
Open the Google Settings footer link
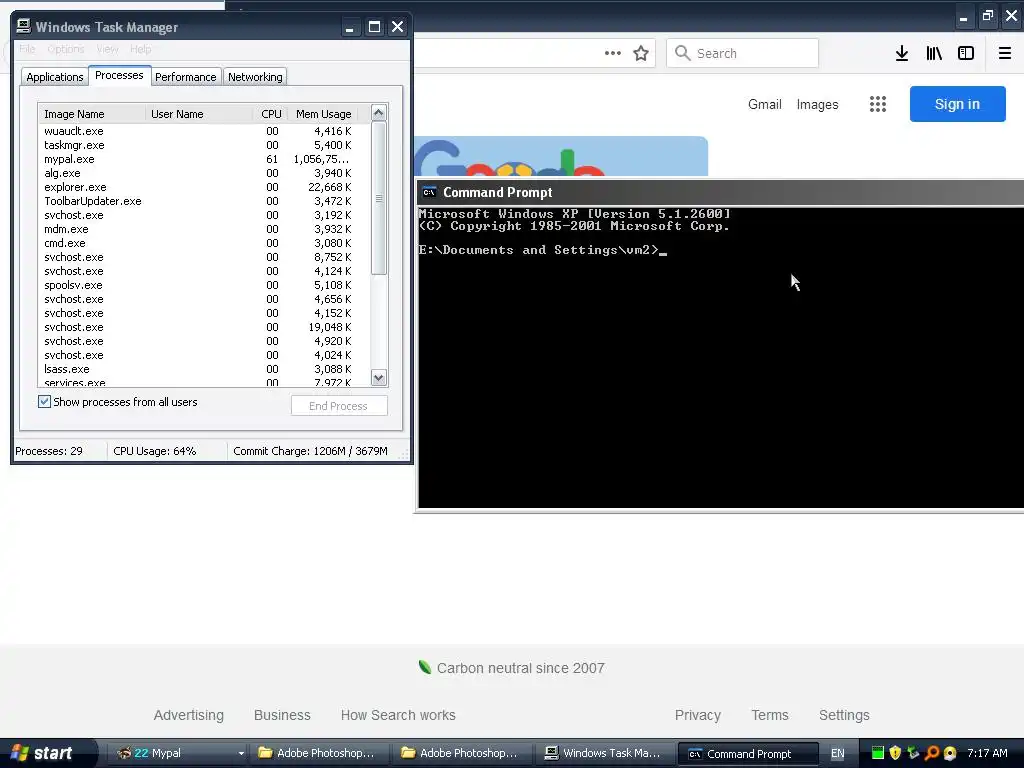844,715
